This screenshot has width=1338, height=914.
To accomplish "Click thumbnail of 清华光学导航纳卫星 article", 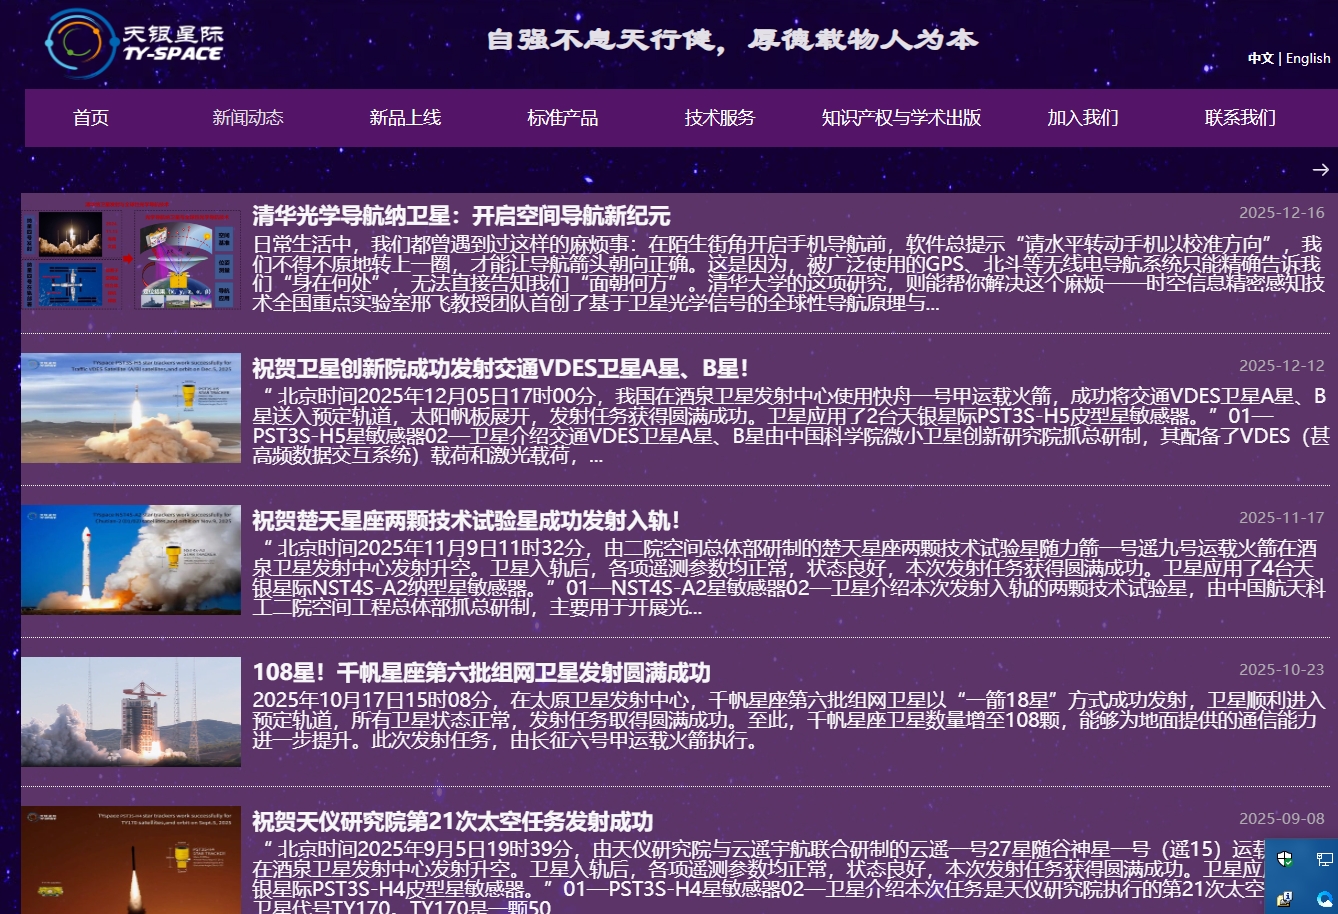I will [131, 255].
